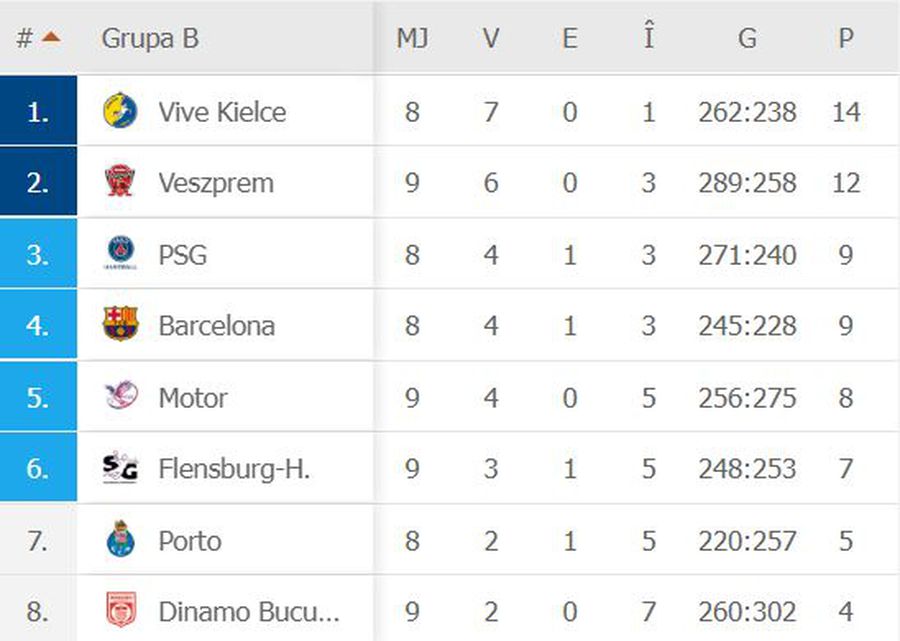Open the Dinamo Bucu... team link
The height and width of the screenshot is (641, 900).
249,612
